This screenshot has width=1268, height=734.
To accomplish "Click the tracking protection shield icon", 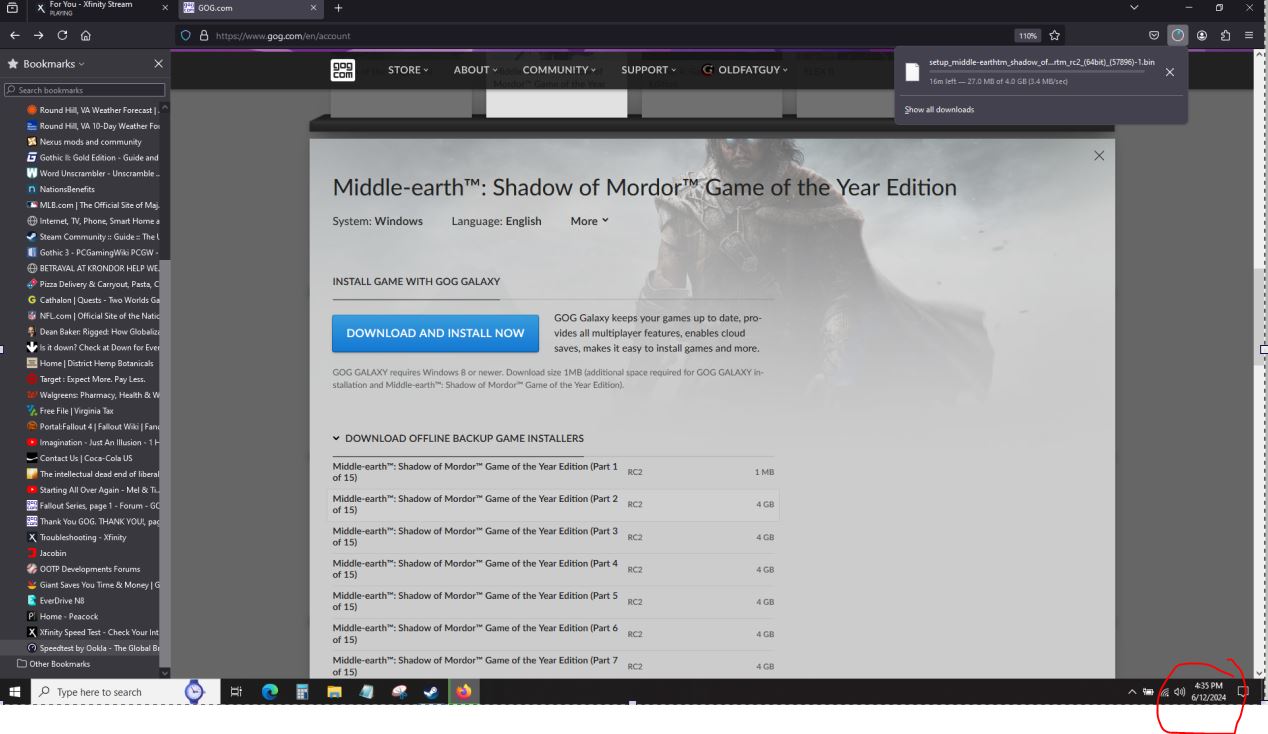I will [185, 36].
